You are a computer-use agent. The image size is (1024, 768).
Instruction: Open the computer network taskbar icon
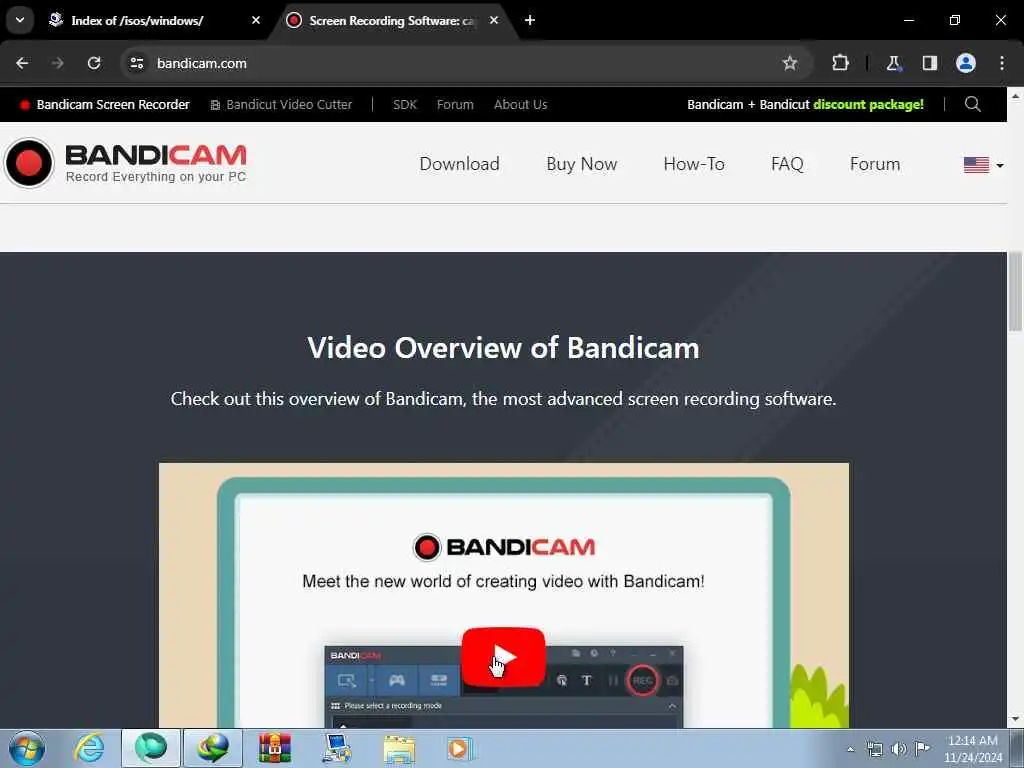click(337, 748)
